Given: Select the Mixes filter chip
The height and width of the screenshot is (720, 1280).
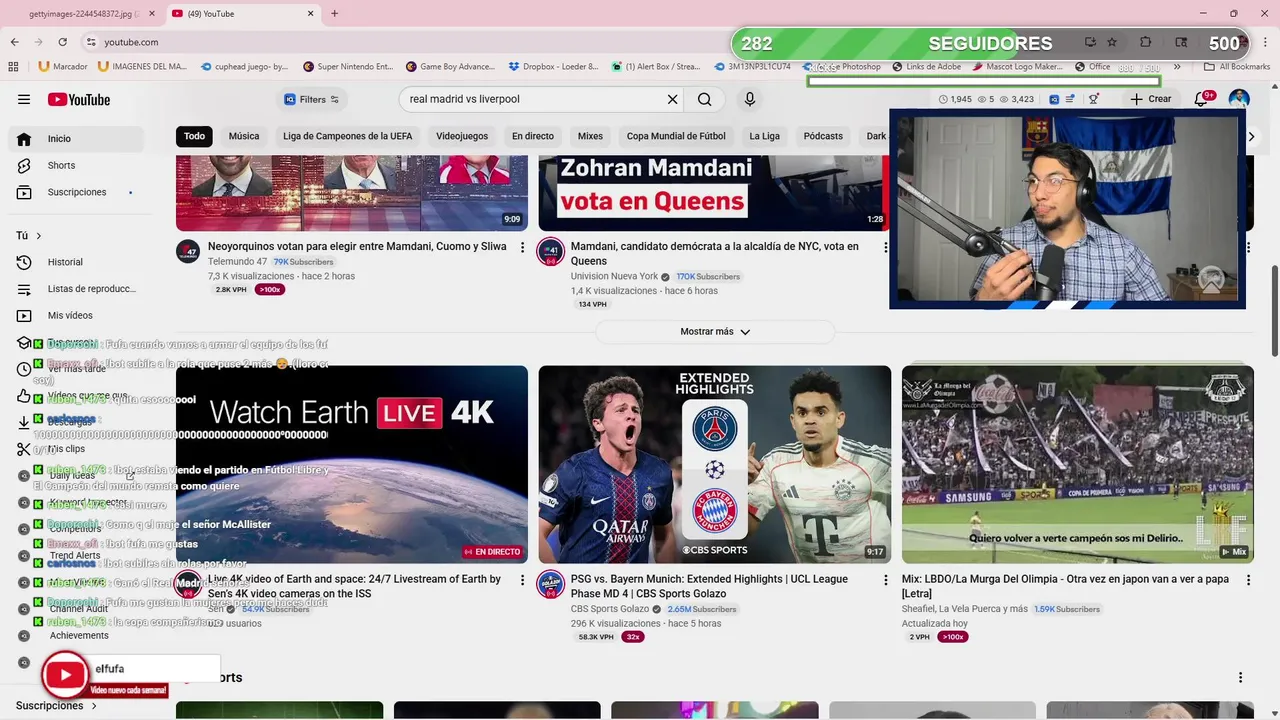Looking at the screenshot, I should tap(590, 136).
